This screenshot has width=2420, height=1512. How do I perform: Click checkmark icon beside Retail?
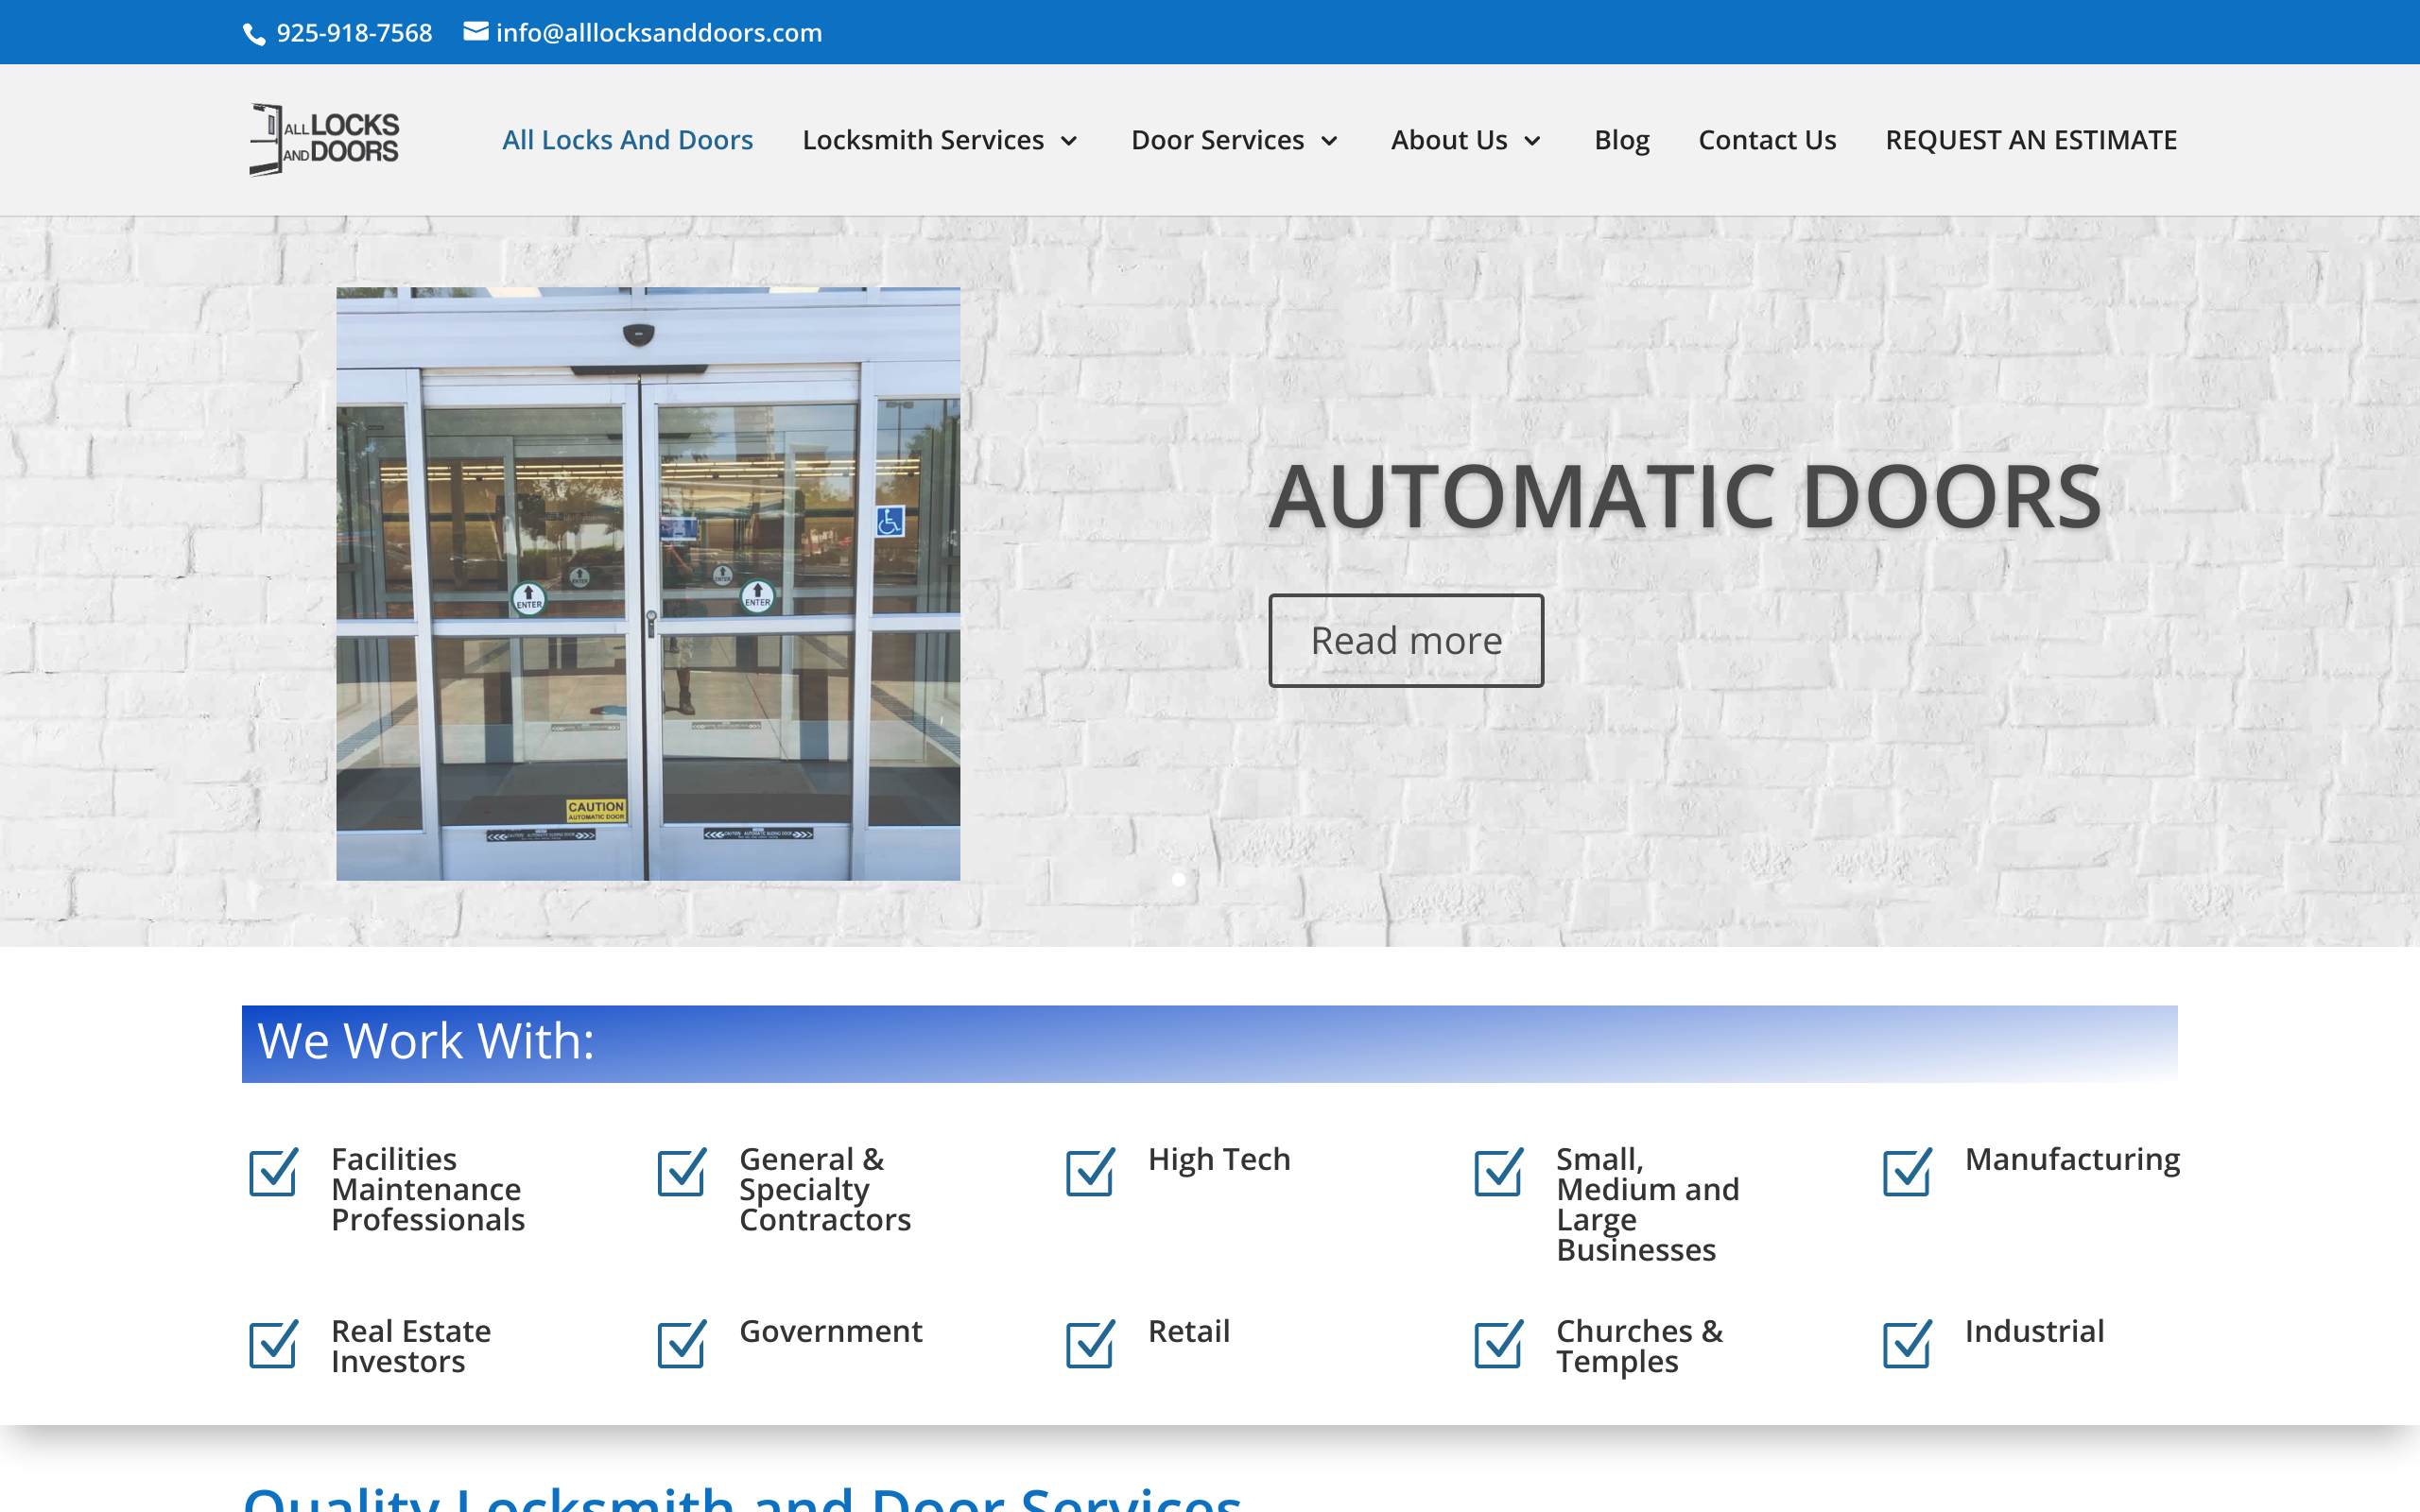1090,1344
